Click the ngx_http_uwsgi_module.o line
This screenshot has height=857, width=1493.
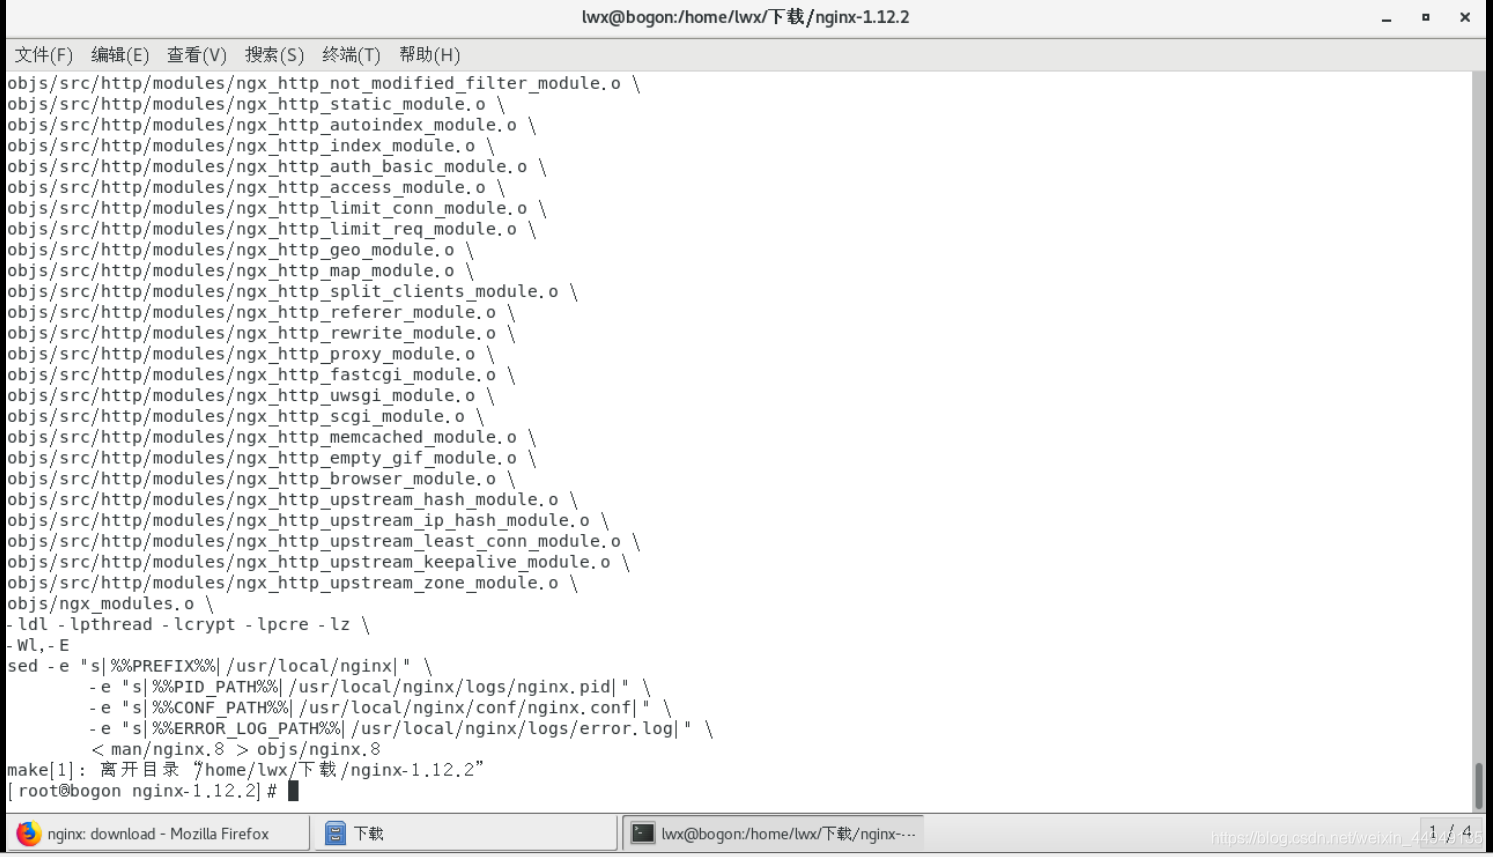pyautogui.click(x=251, y=396)
